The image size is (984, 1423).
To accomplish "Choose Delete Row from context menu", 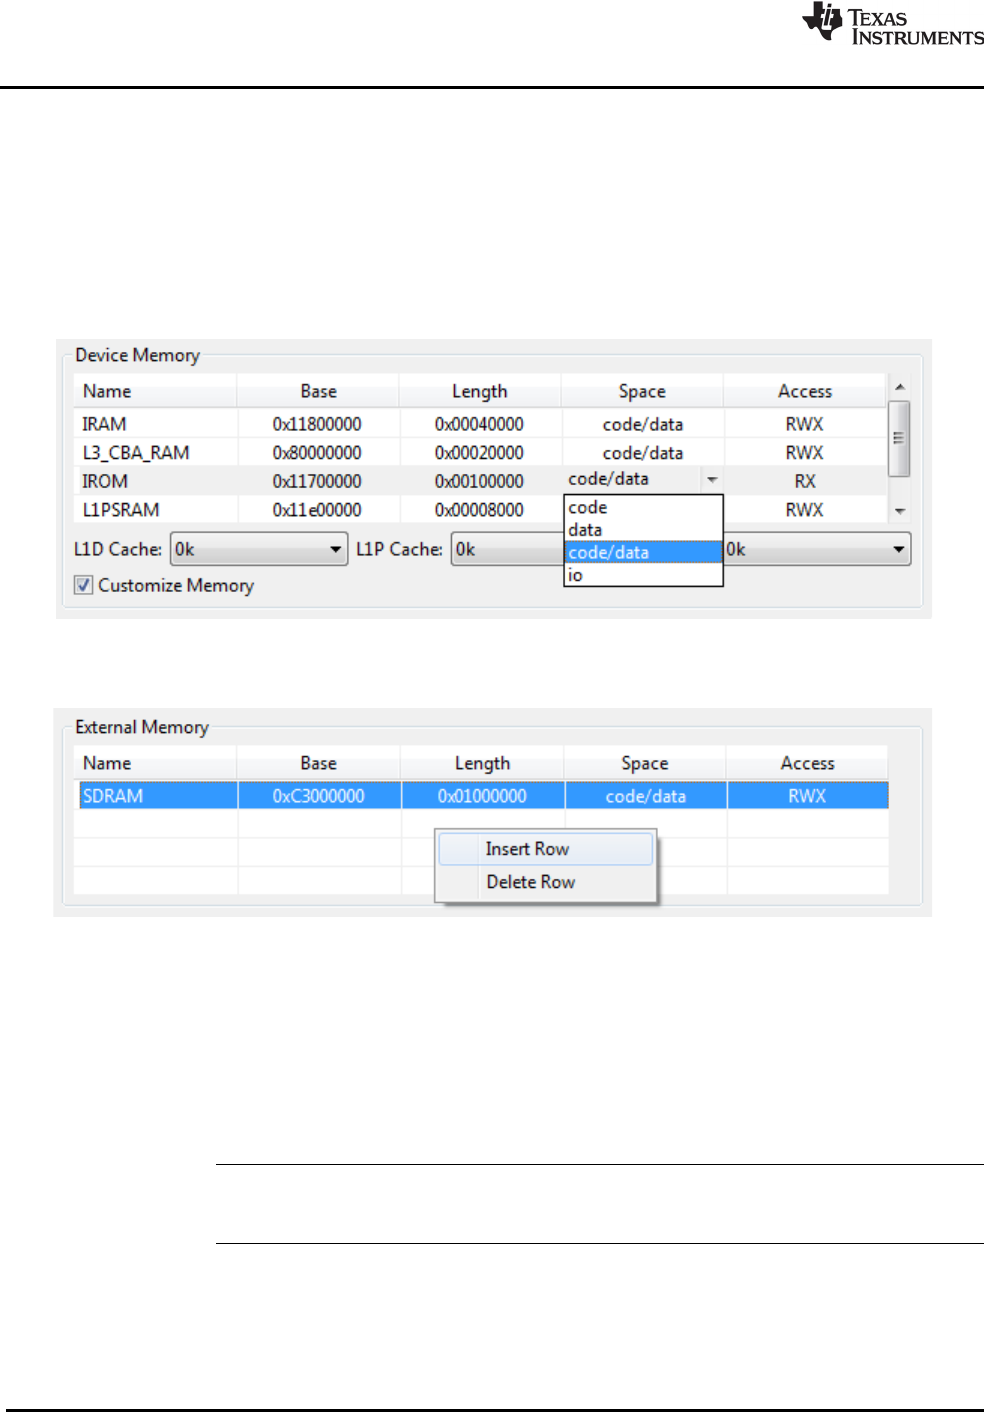I will (x=546, y=882).
